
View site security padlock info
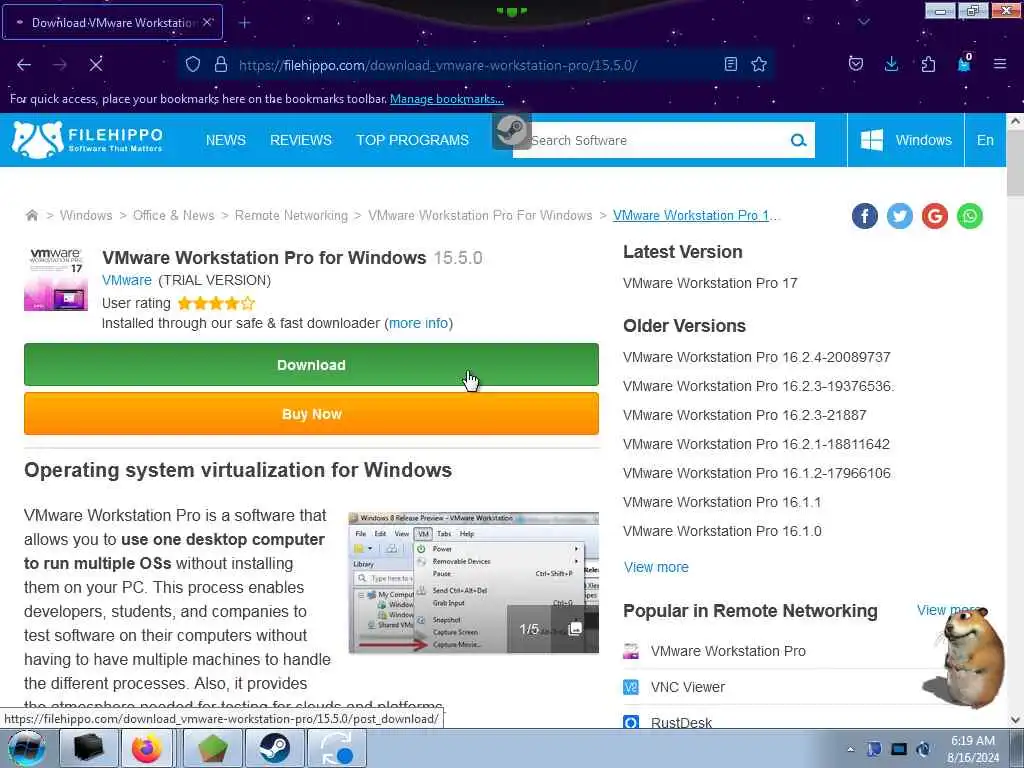tap(221, 65)
